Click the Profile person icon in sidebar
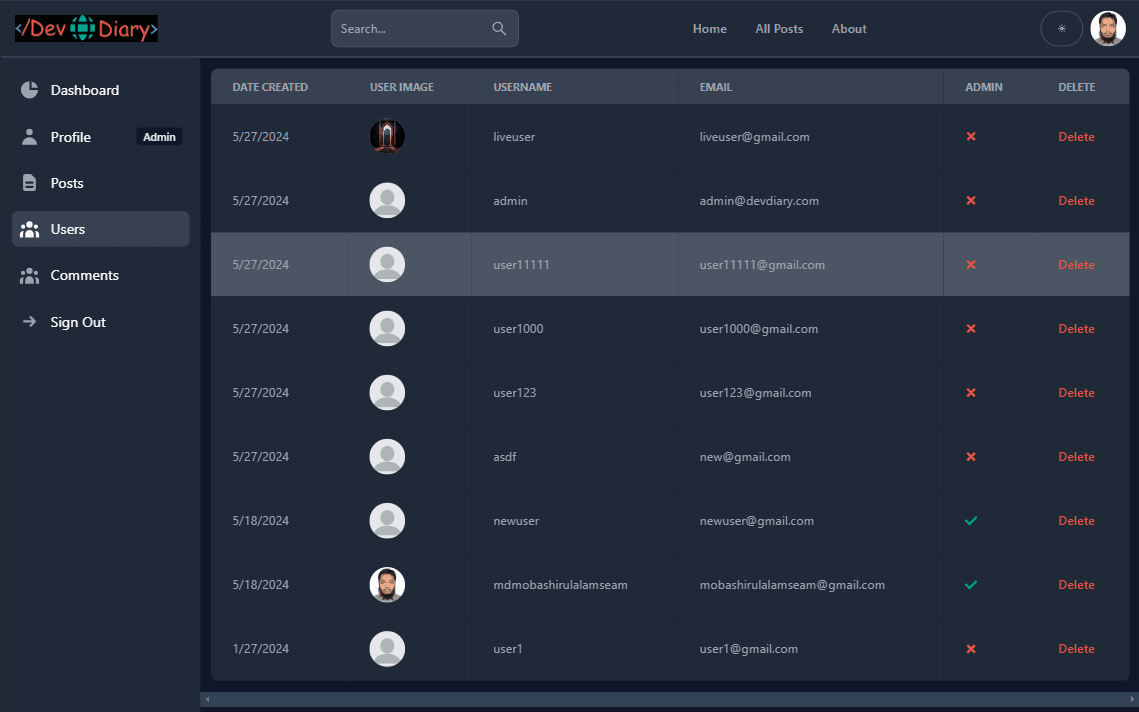1139x712 pixels. (x=30, y=137)
